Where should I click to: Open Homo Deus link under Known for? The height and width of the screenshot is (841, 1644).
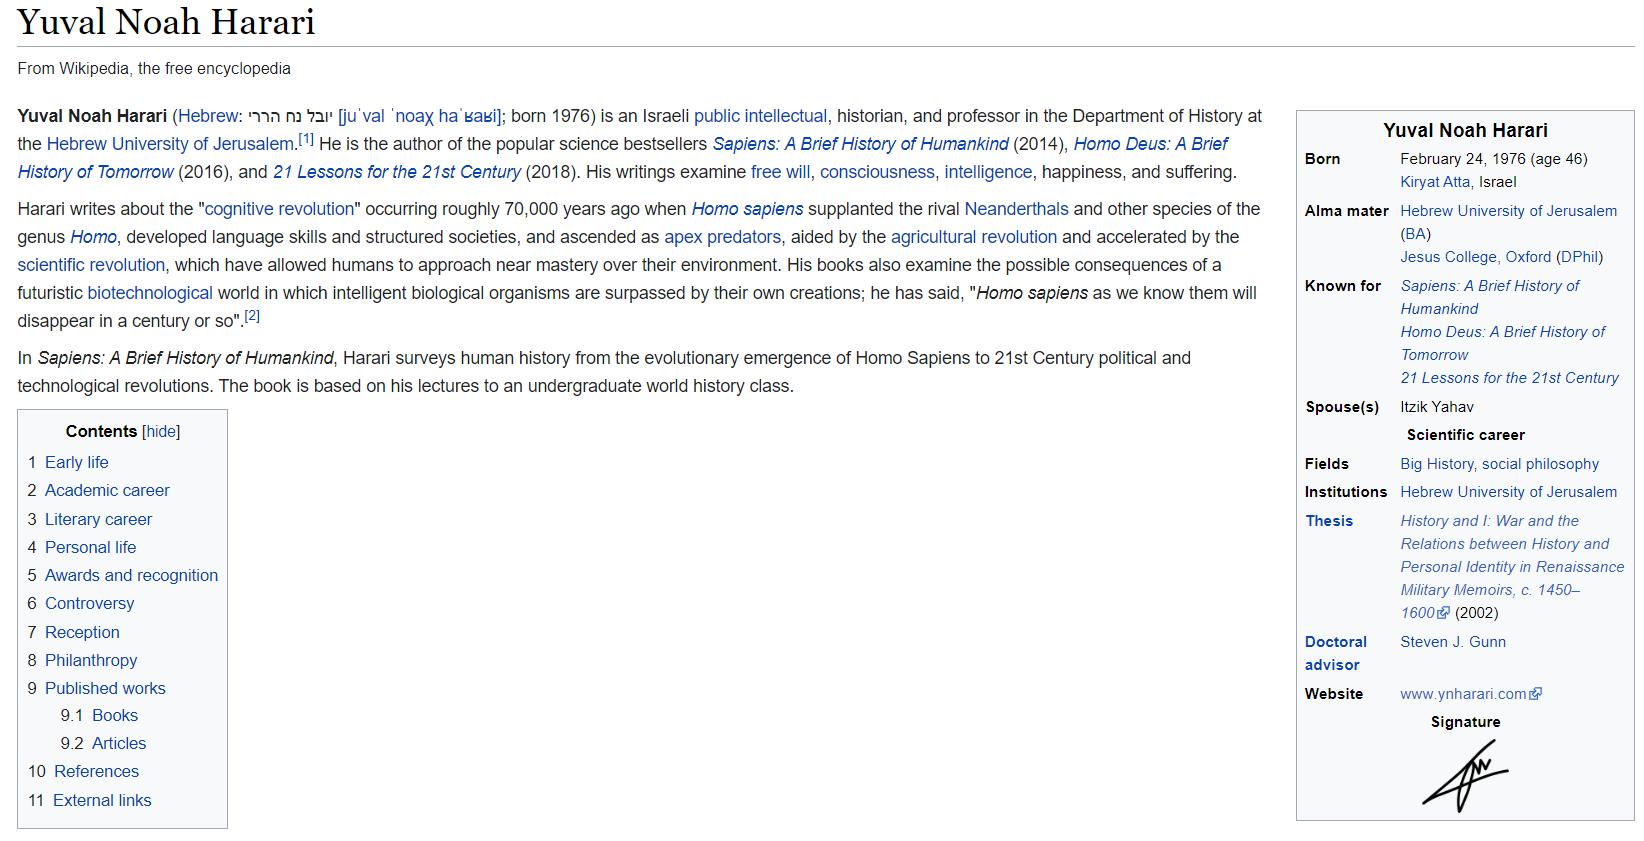click(x=1502, y=343)
